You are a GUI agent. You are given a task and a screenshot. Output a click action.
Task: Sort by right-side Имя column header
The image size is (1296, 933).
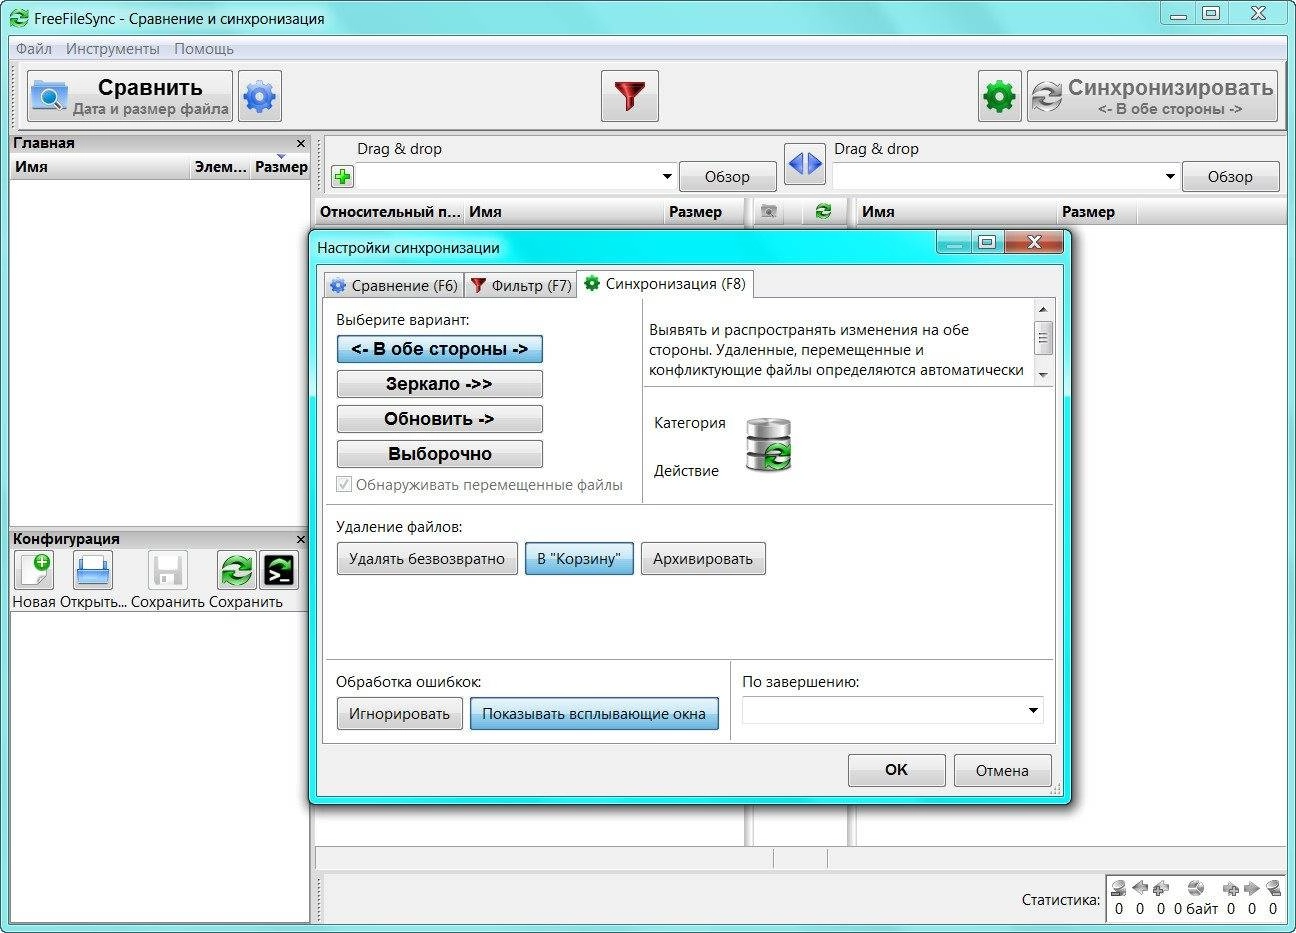[957, 212]
